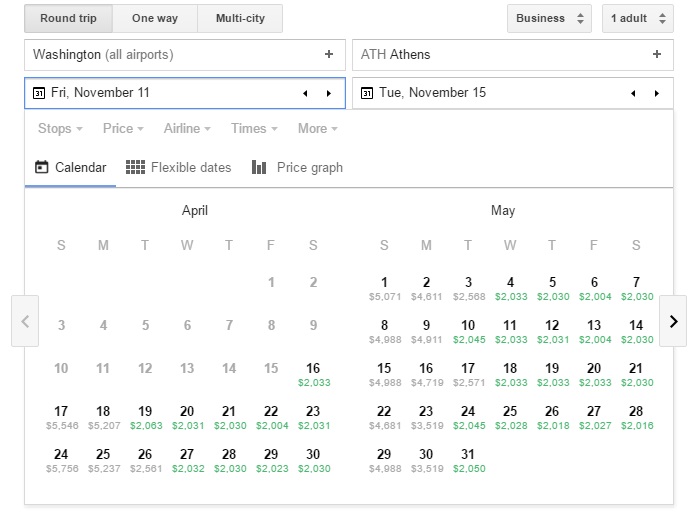Image resolution: width=691 pixels, height=516 pixels.
Task: Select the Round trip option
Action: [68, 18]
